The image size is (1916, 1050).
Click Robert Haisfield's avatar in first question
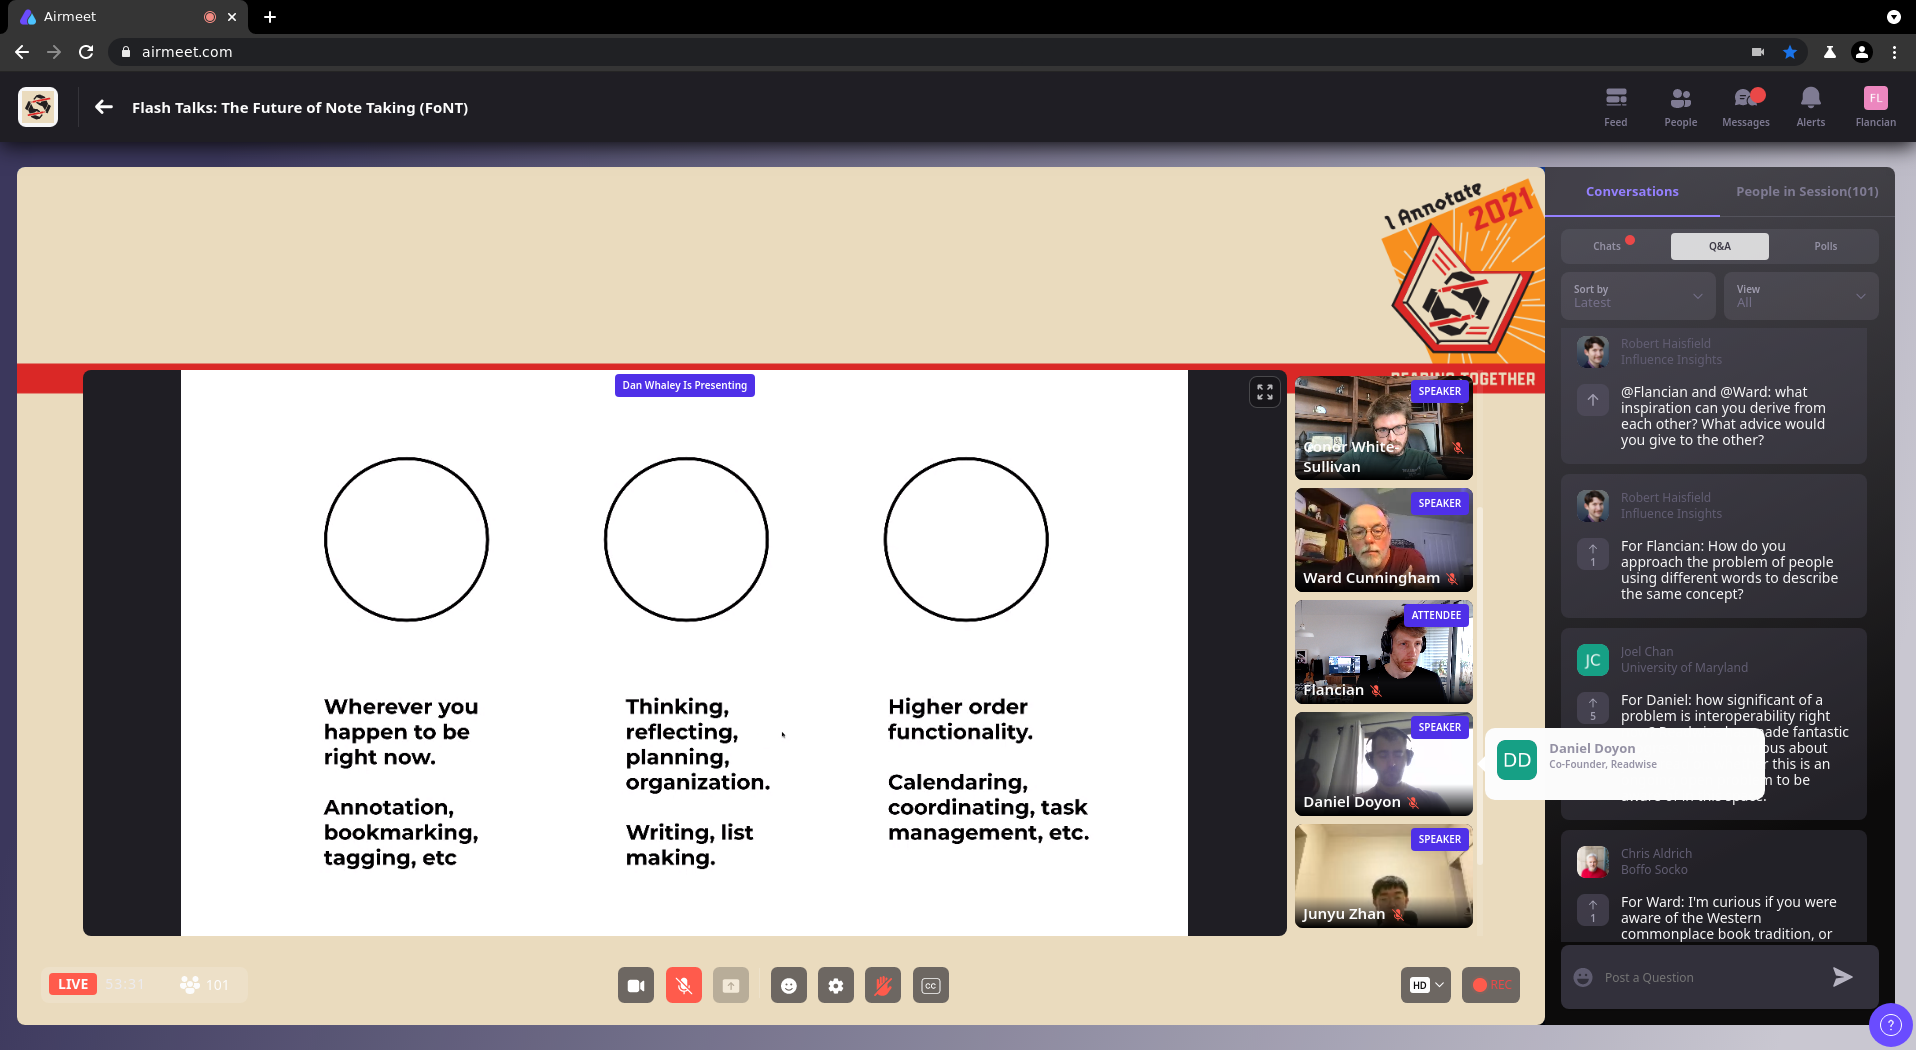(1593, 352)
